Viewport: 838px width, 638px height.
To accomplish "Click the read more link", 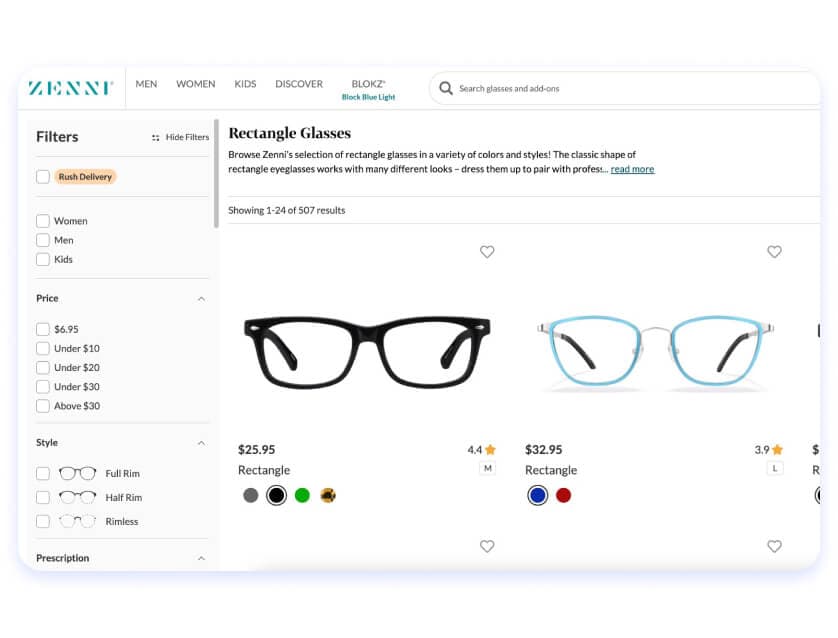I will click(x=632, y=170).
